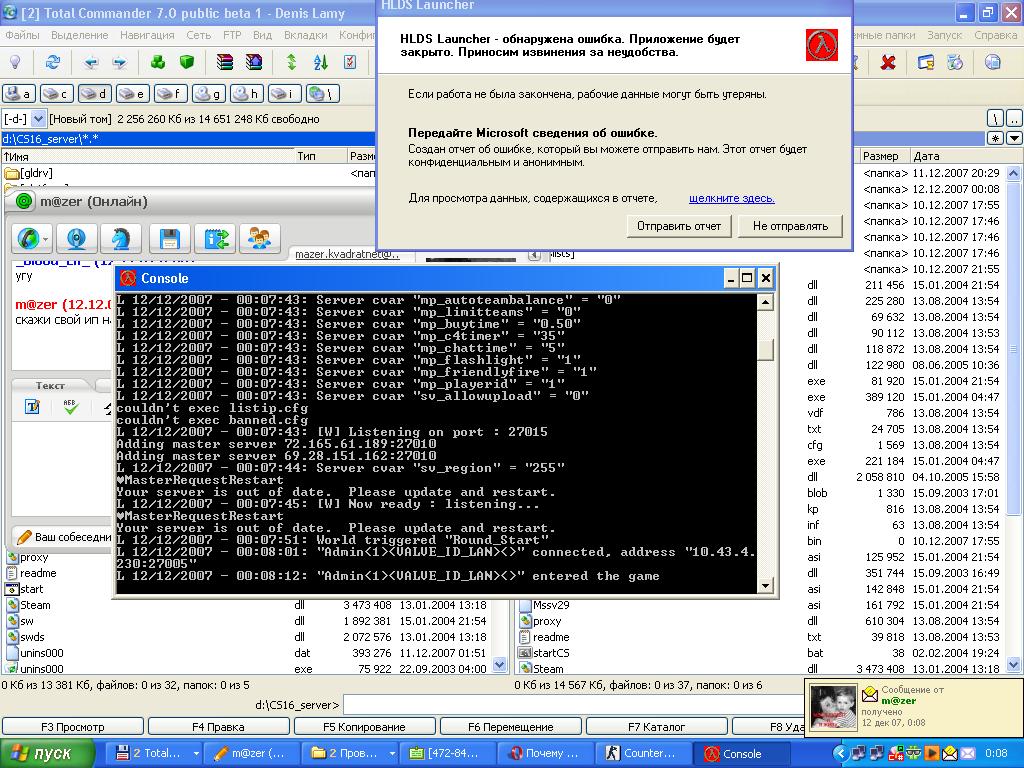Open dropdown arrow next to 2 Пров taskbar group

391,753
